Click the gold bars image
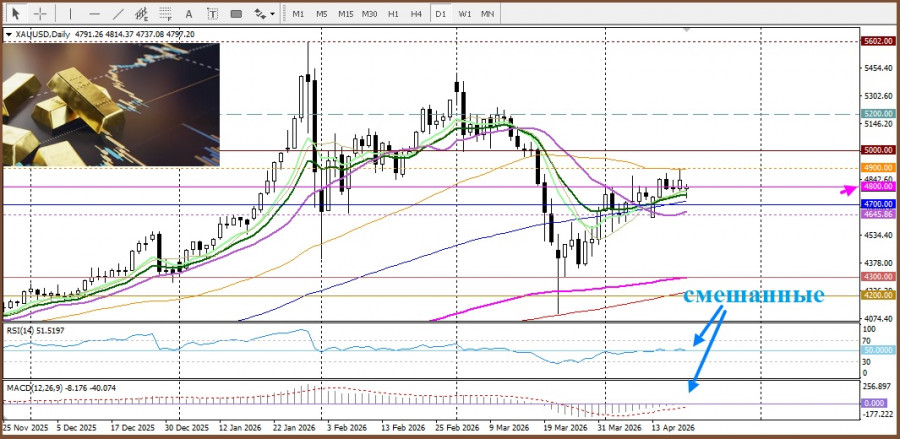This screenshot has height=439, width=900. pos(110,104)
